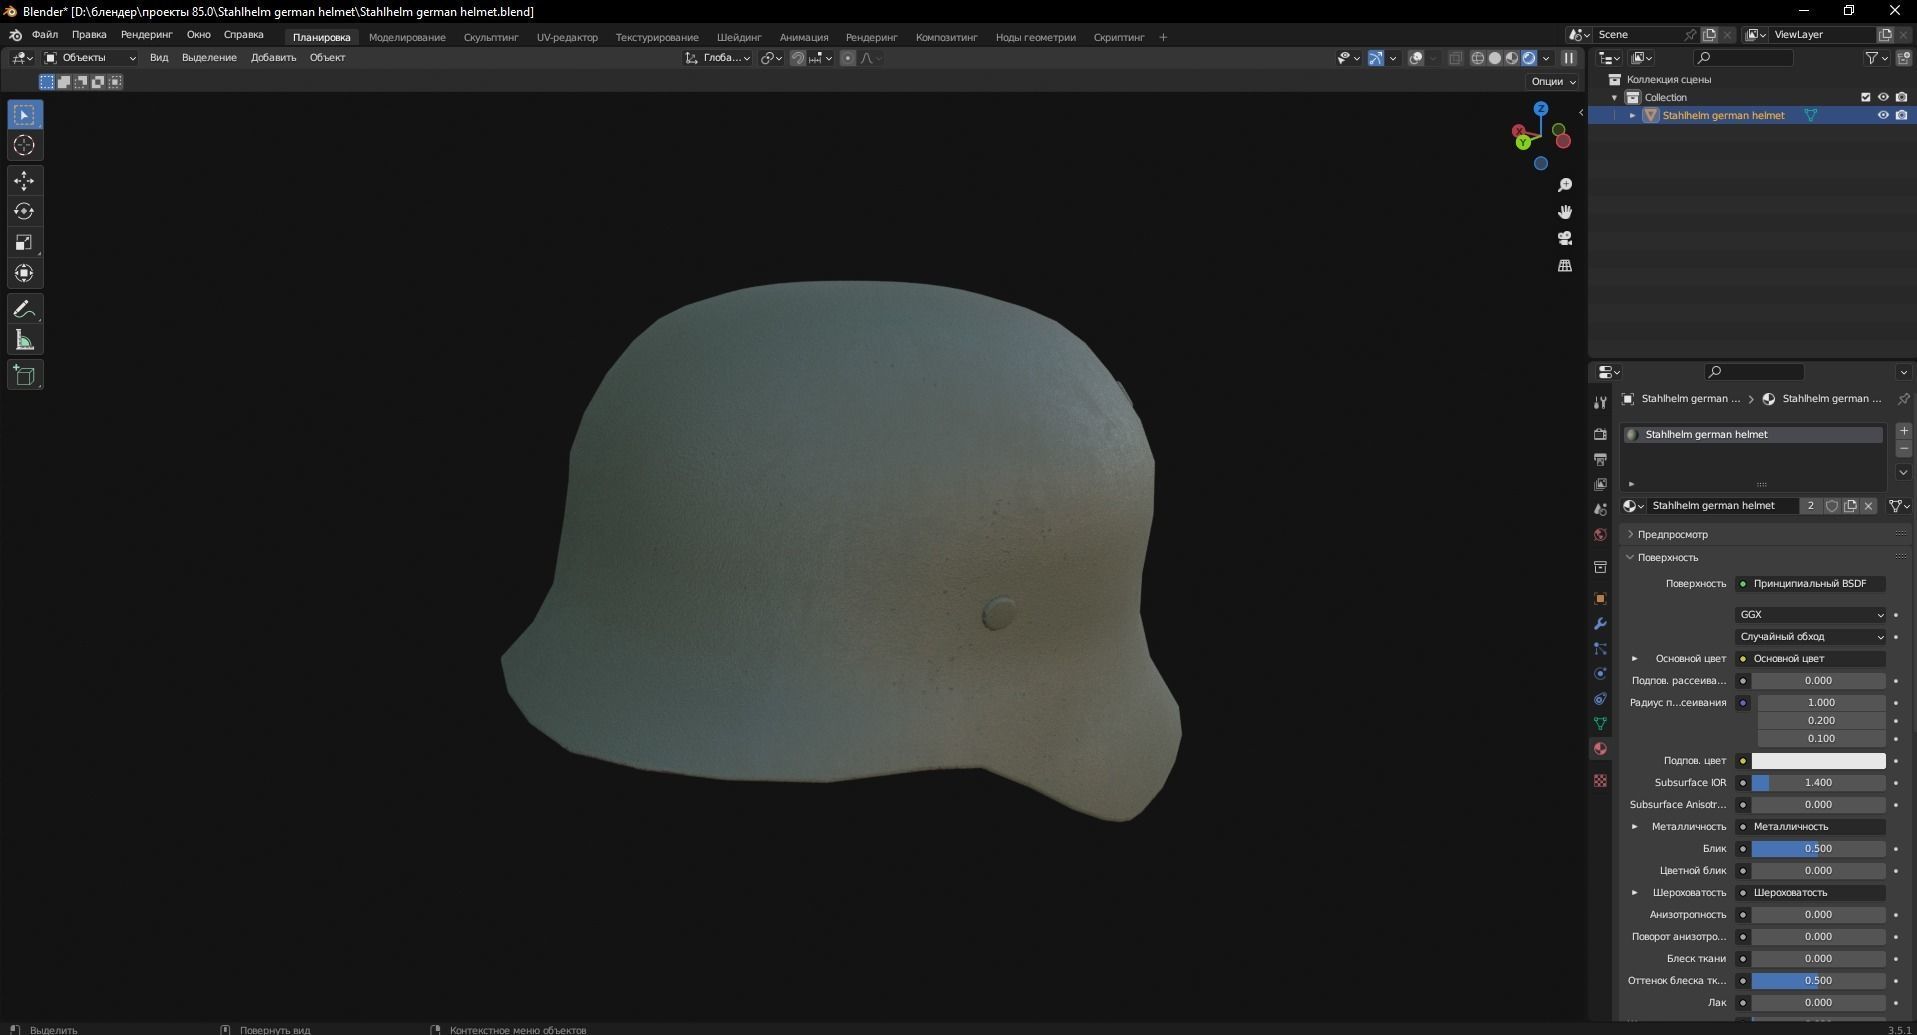Pick the Annotate pencil tool
Image resolution: width=1917 pixels, height=1035 pixels.
[24, 310]
